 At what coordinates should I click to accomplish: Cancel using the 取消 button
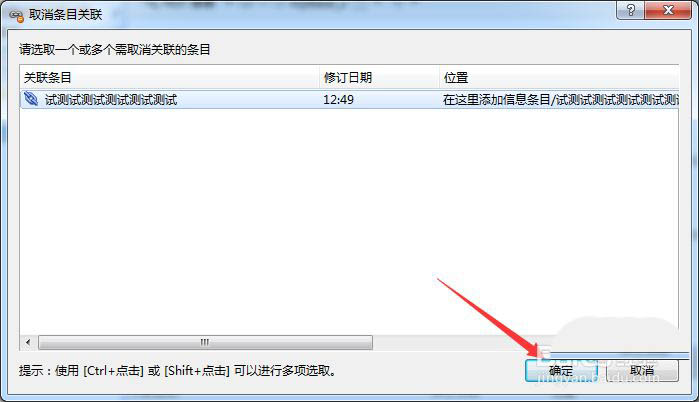[642, 370]
